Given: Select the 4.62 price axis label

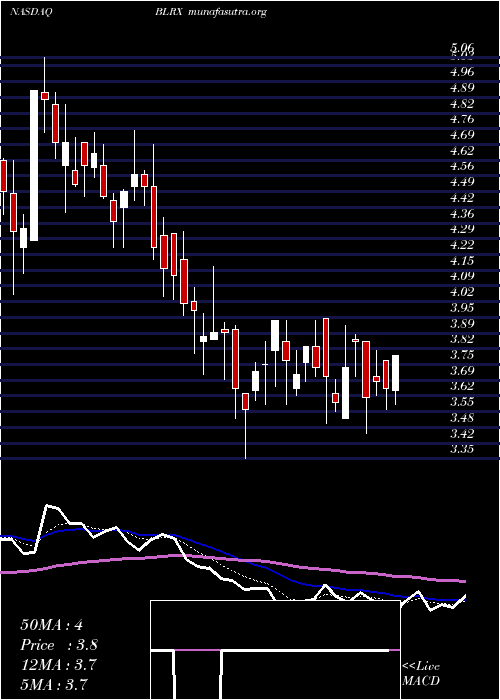Looking at the screenshot, I should click(461, 150).
